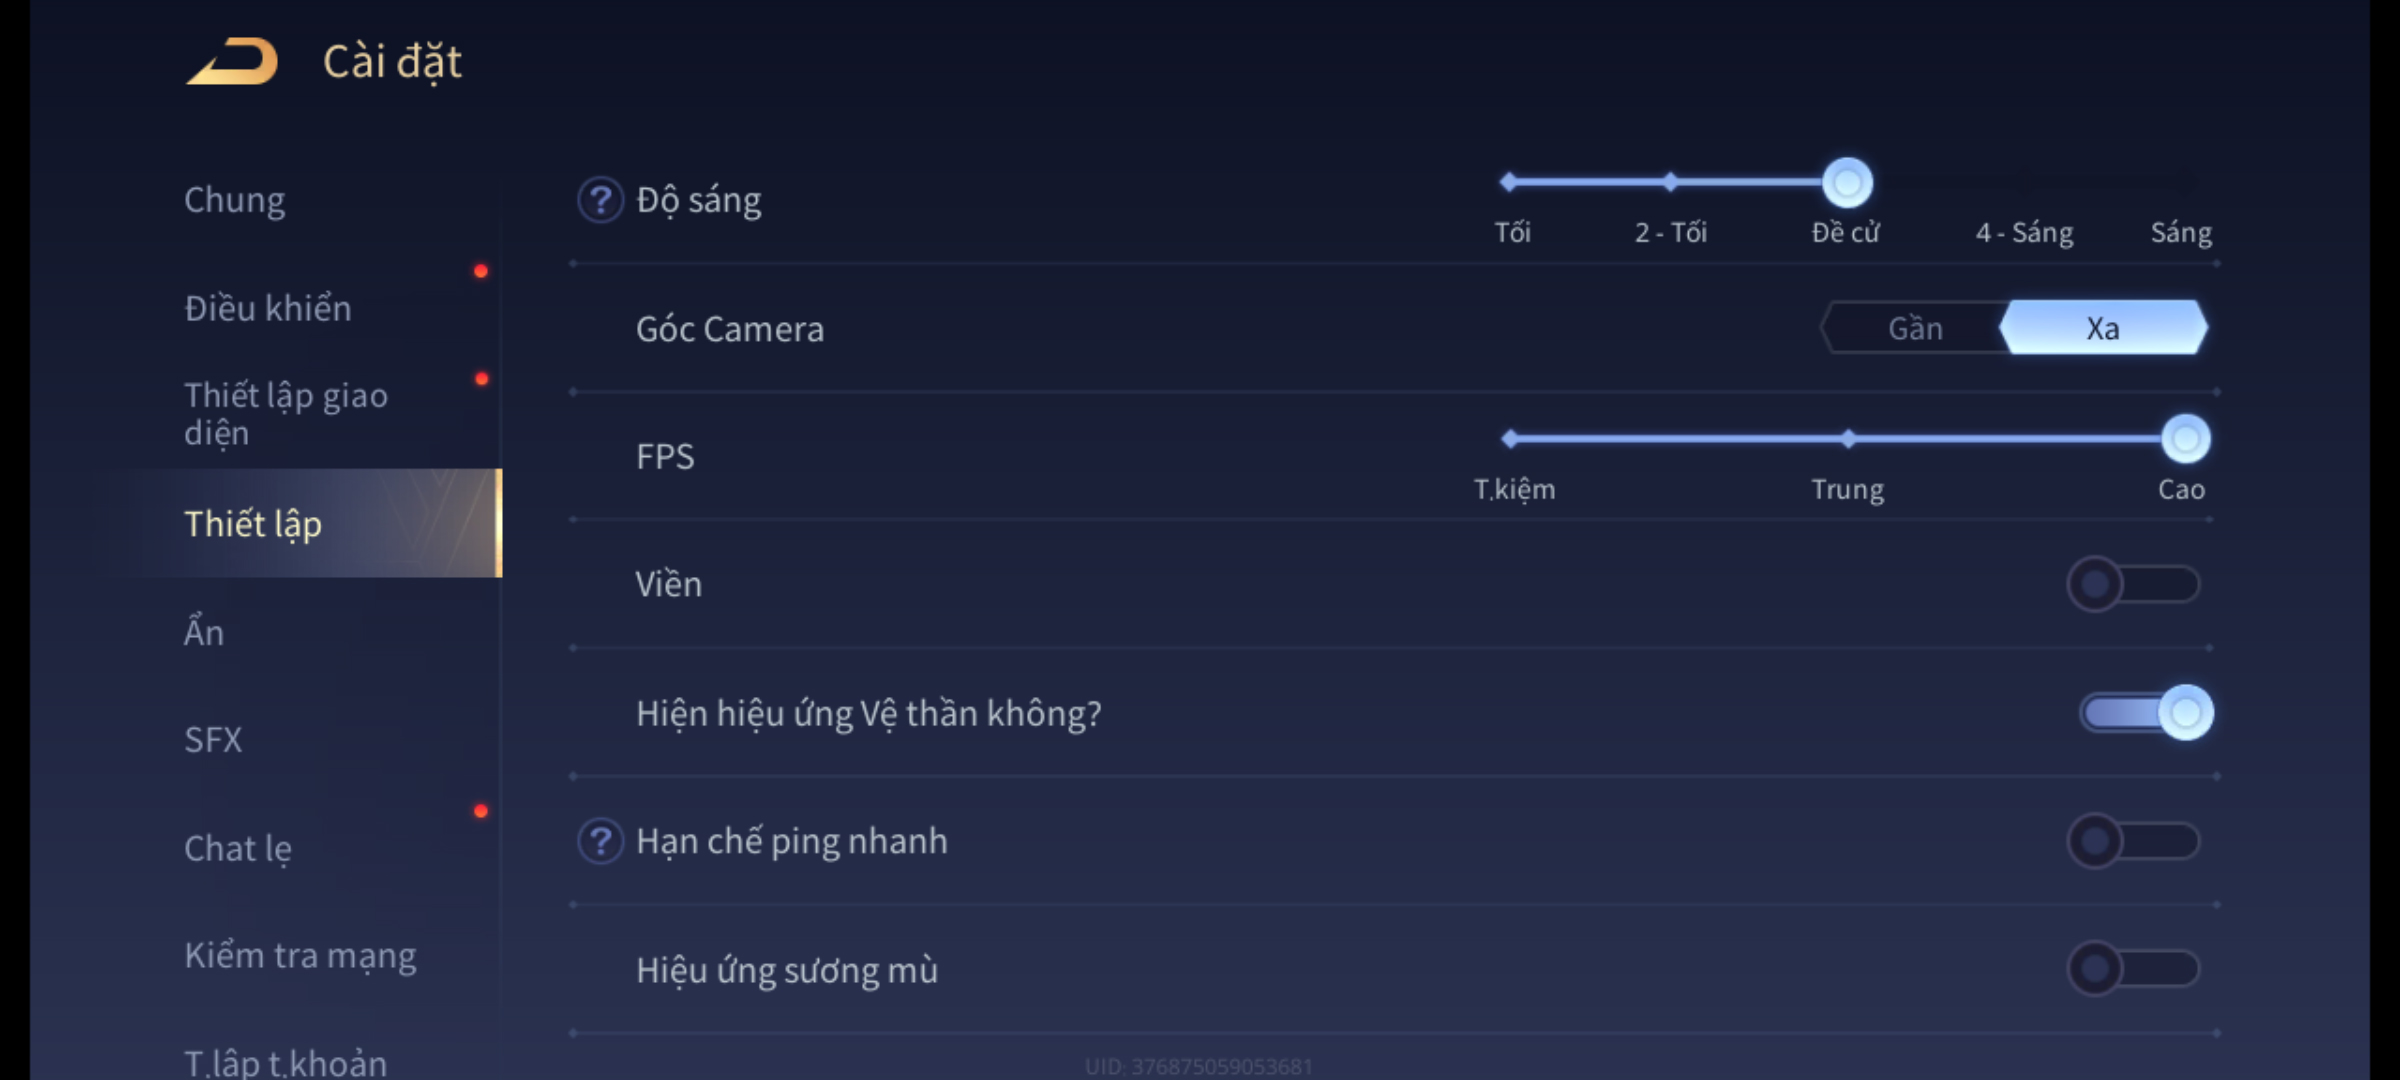Disable Hiện hiệu ứng Vệ thần toggle
Image resolution: width=2400 pixels, height=1080 pixels.
point(2146,713)
